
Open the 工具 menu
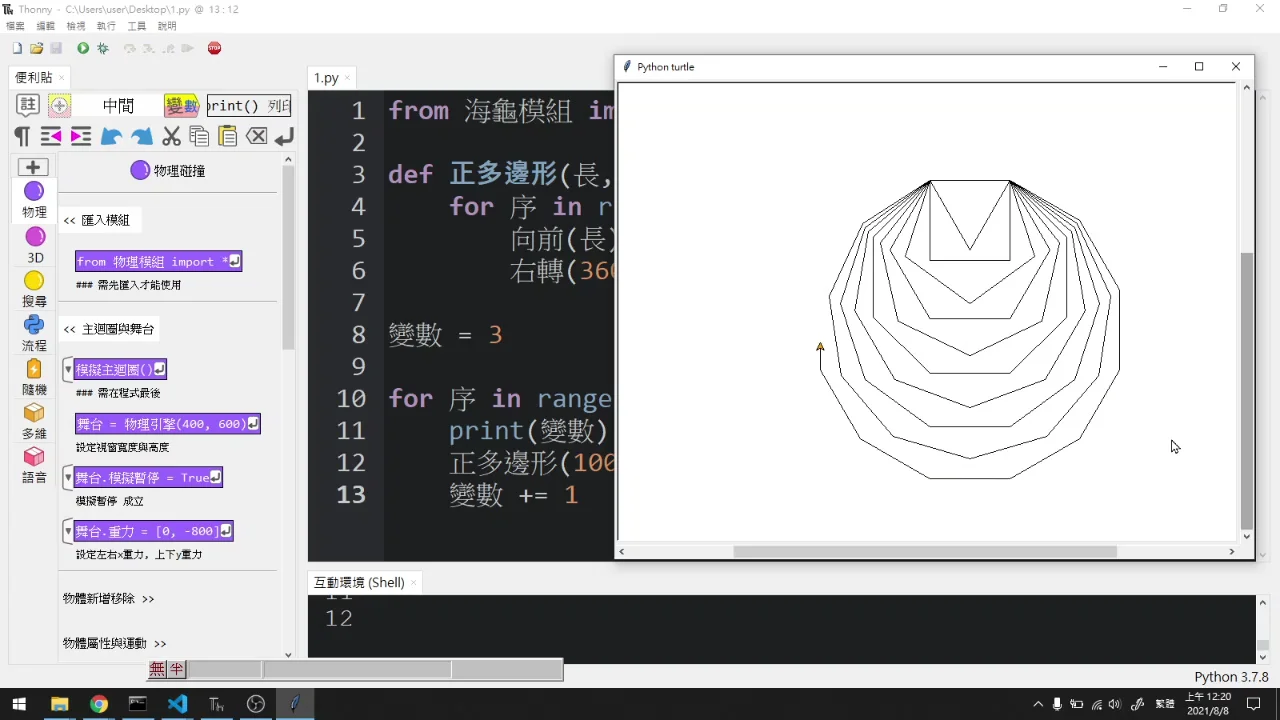(137, 26)
